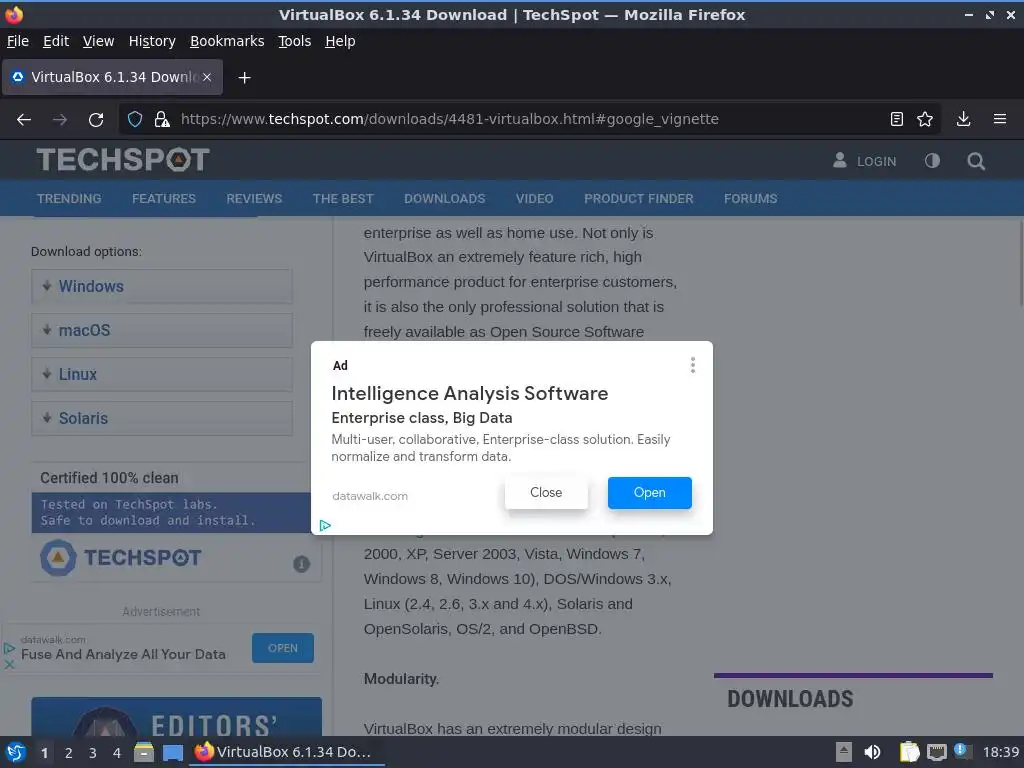Open the History menu
Image resolution: width=1024 pixels, height=768 pixels.
coord(152,41)
